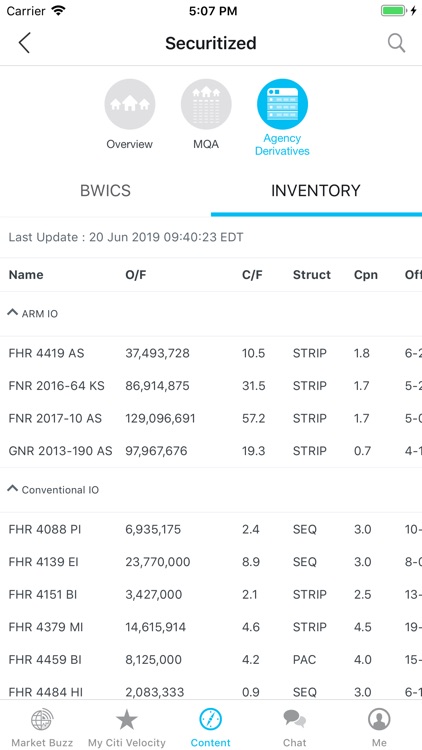Click O/F value 129,096,691
The height and width of the screenshot is (750, 422).
coord(160,418)
